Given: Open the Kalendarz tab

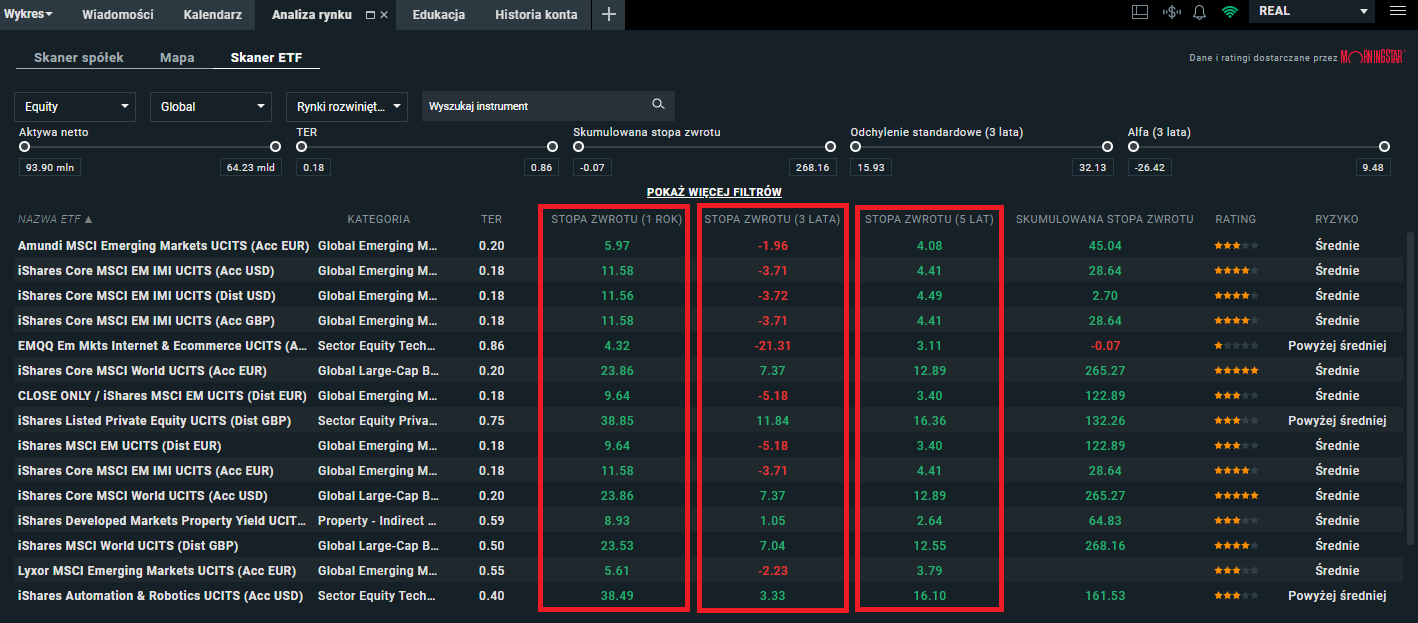Looking at the screenshot, I should [x=212, y=14].
